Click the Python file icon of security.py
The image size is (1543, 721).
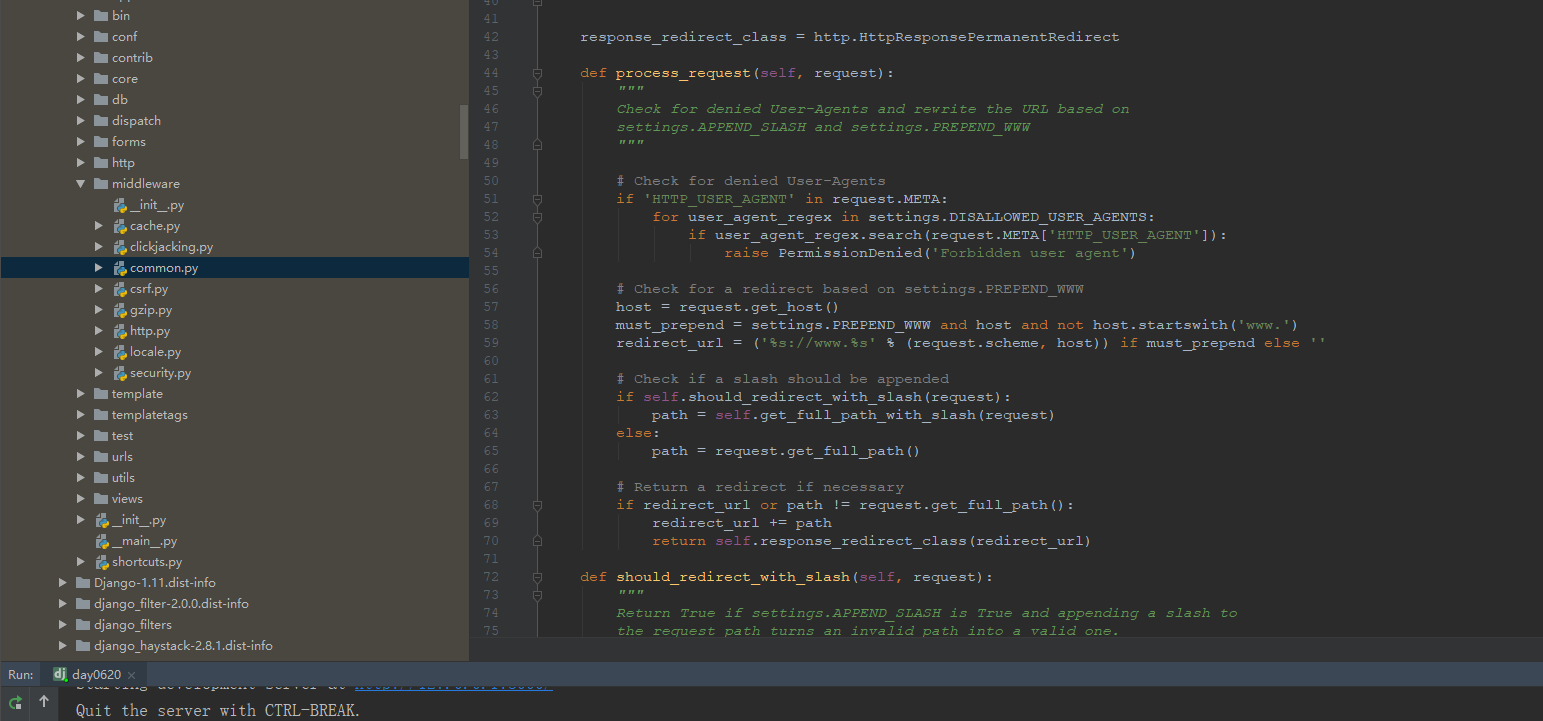pos(120,373)
